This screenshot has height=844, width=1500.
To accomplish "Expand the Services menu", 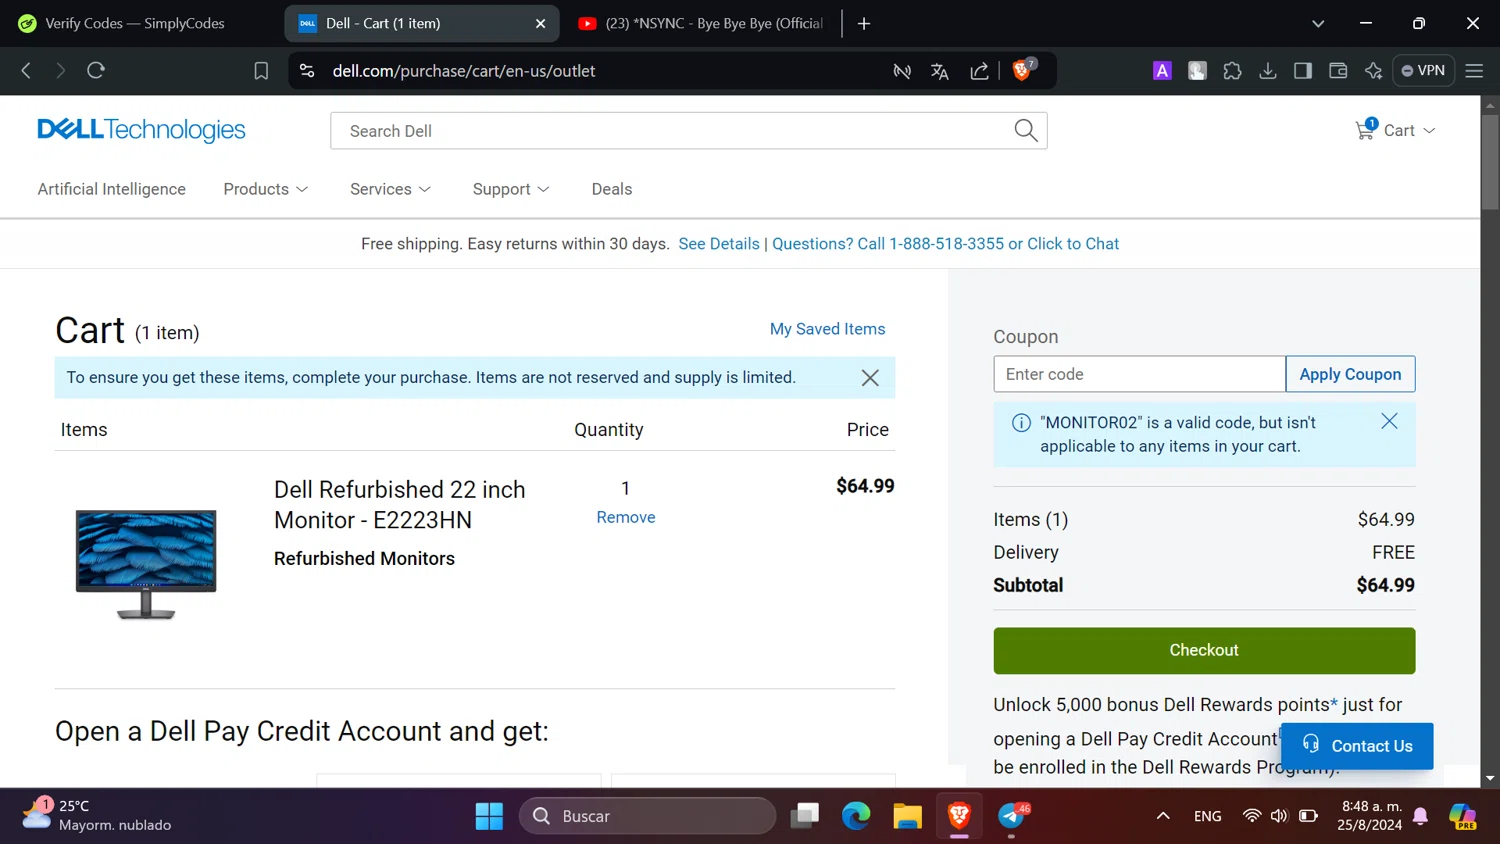I will pos(390,189).
